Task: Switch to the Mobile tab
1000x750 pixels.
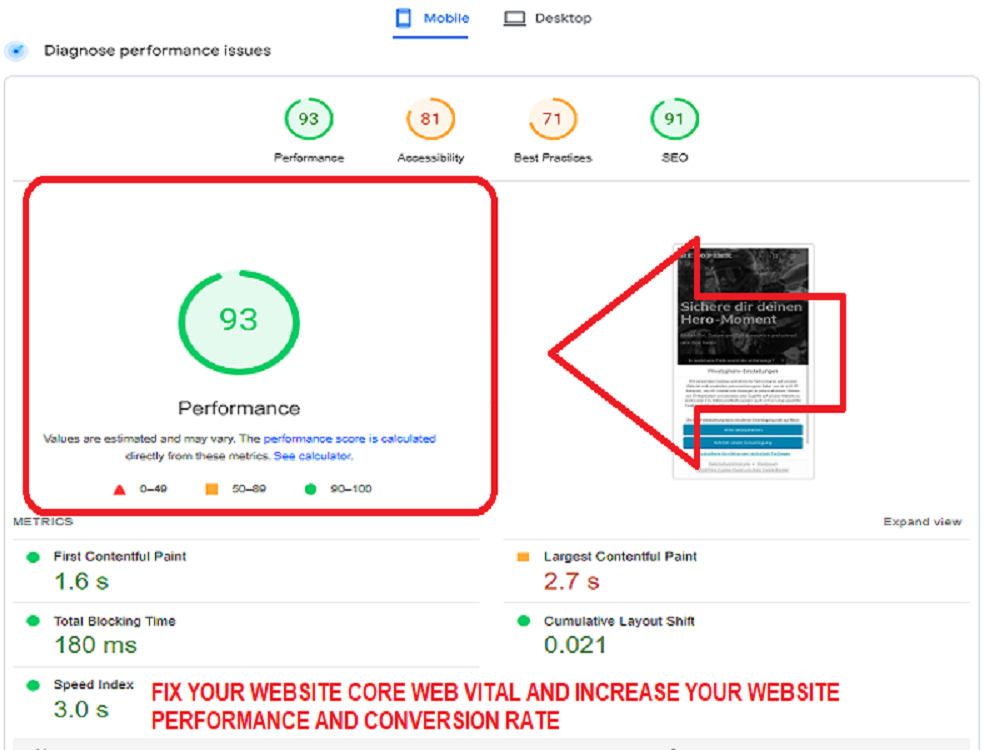Action: click(431, 18)
